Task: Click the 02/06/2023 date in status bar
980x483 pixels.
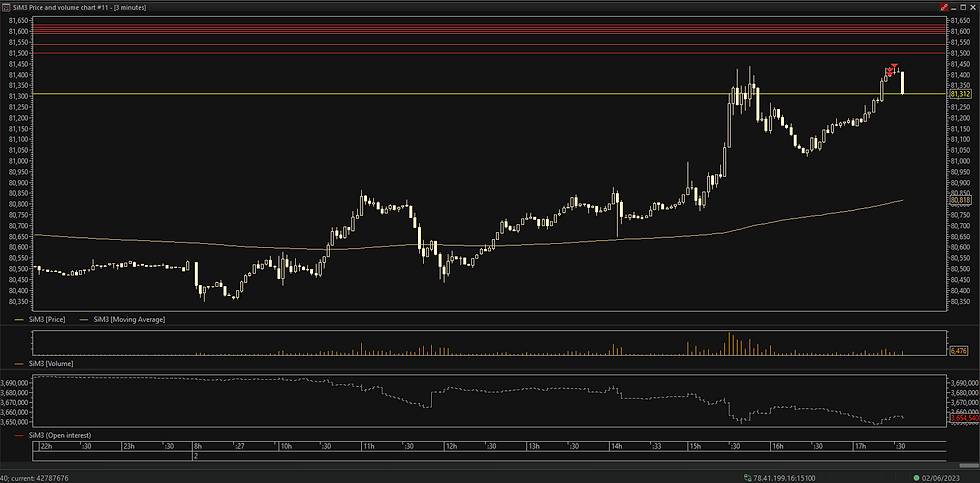Action: (942, 478)
